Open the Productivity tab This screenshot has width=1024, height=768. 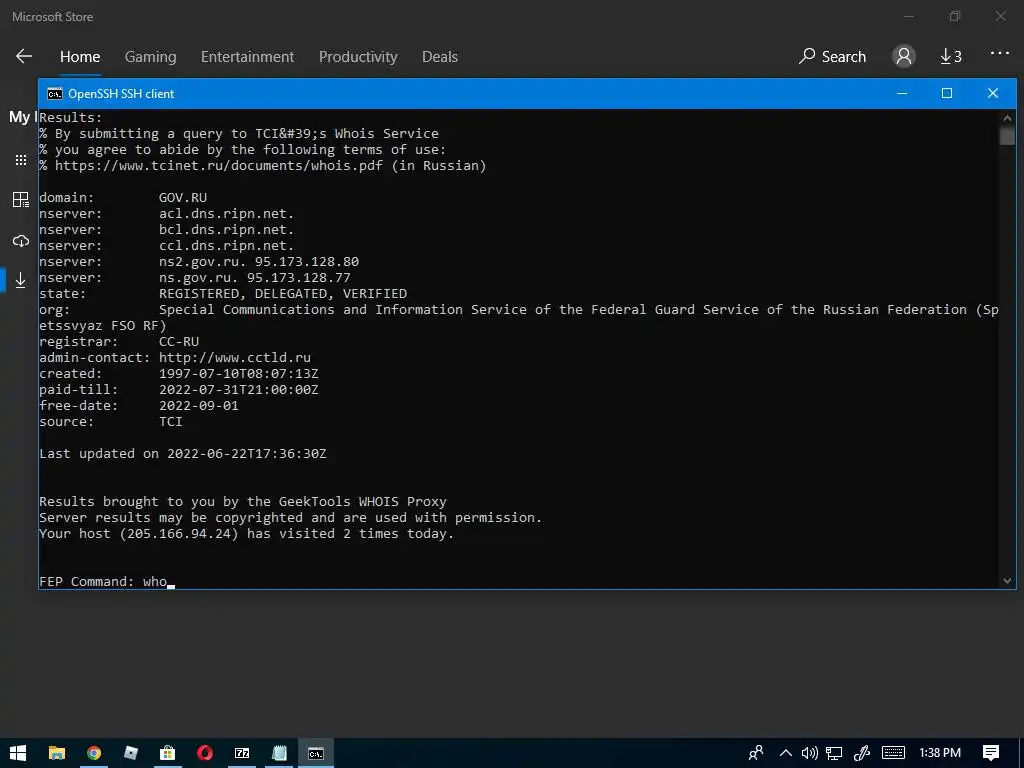[358, 57]
